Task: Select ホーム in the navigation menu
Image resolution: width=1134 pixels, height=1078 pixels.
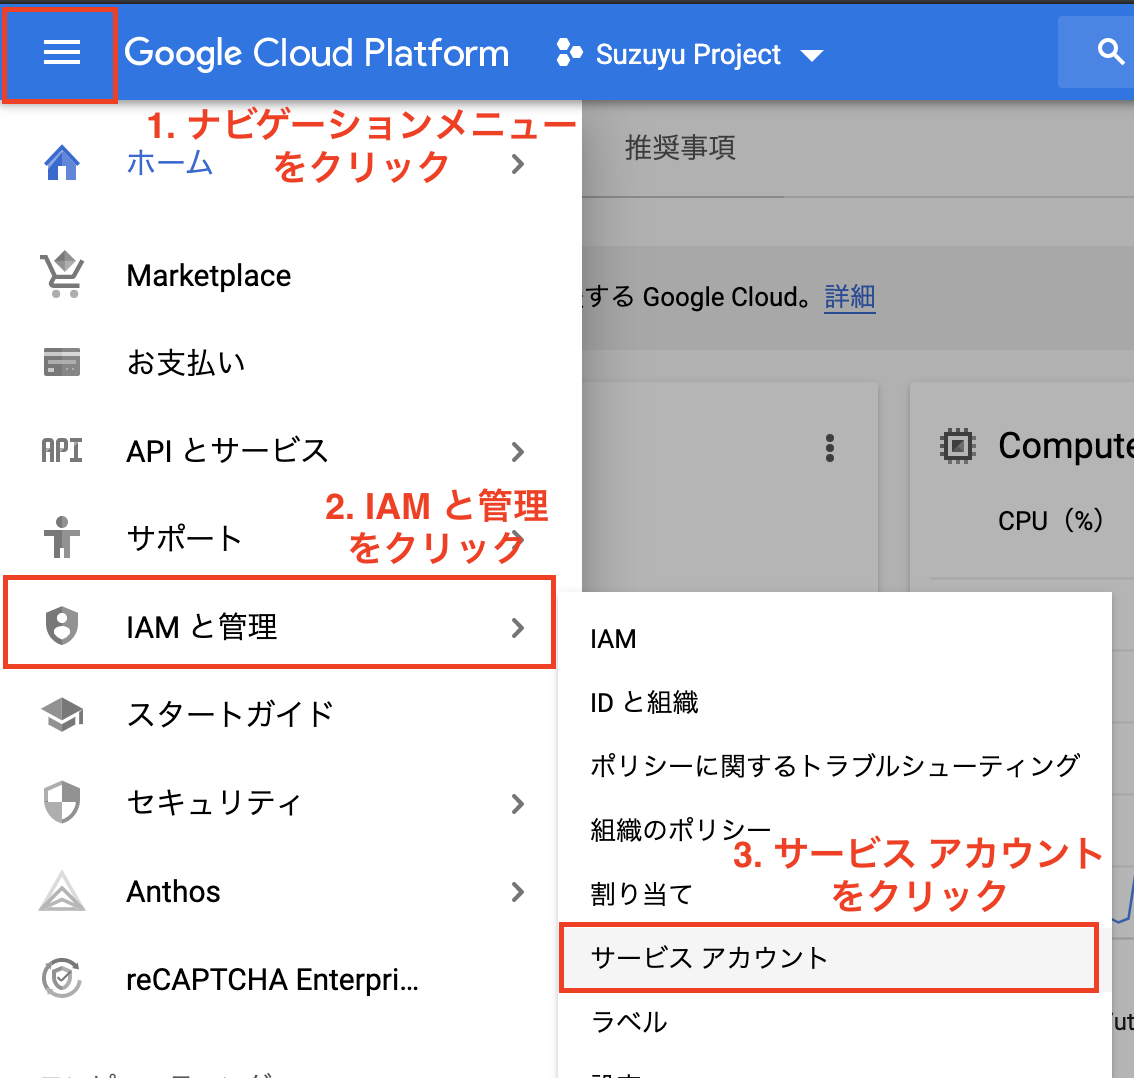Action: (170, 163)
